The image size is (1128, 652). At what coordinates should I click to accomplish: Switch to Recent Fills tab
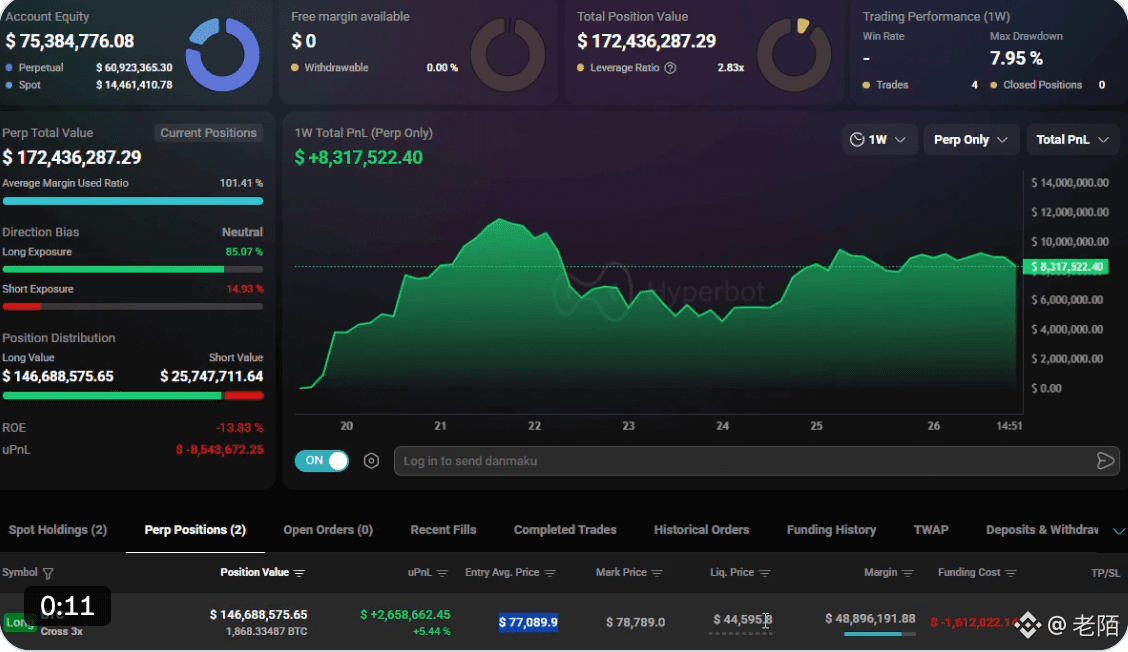(x=443, y=530)
